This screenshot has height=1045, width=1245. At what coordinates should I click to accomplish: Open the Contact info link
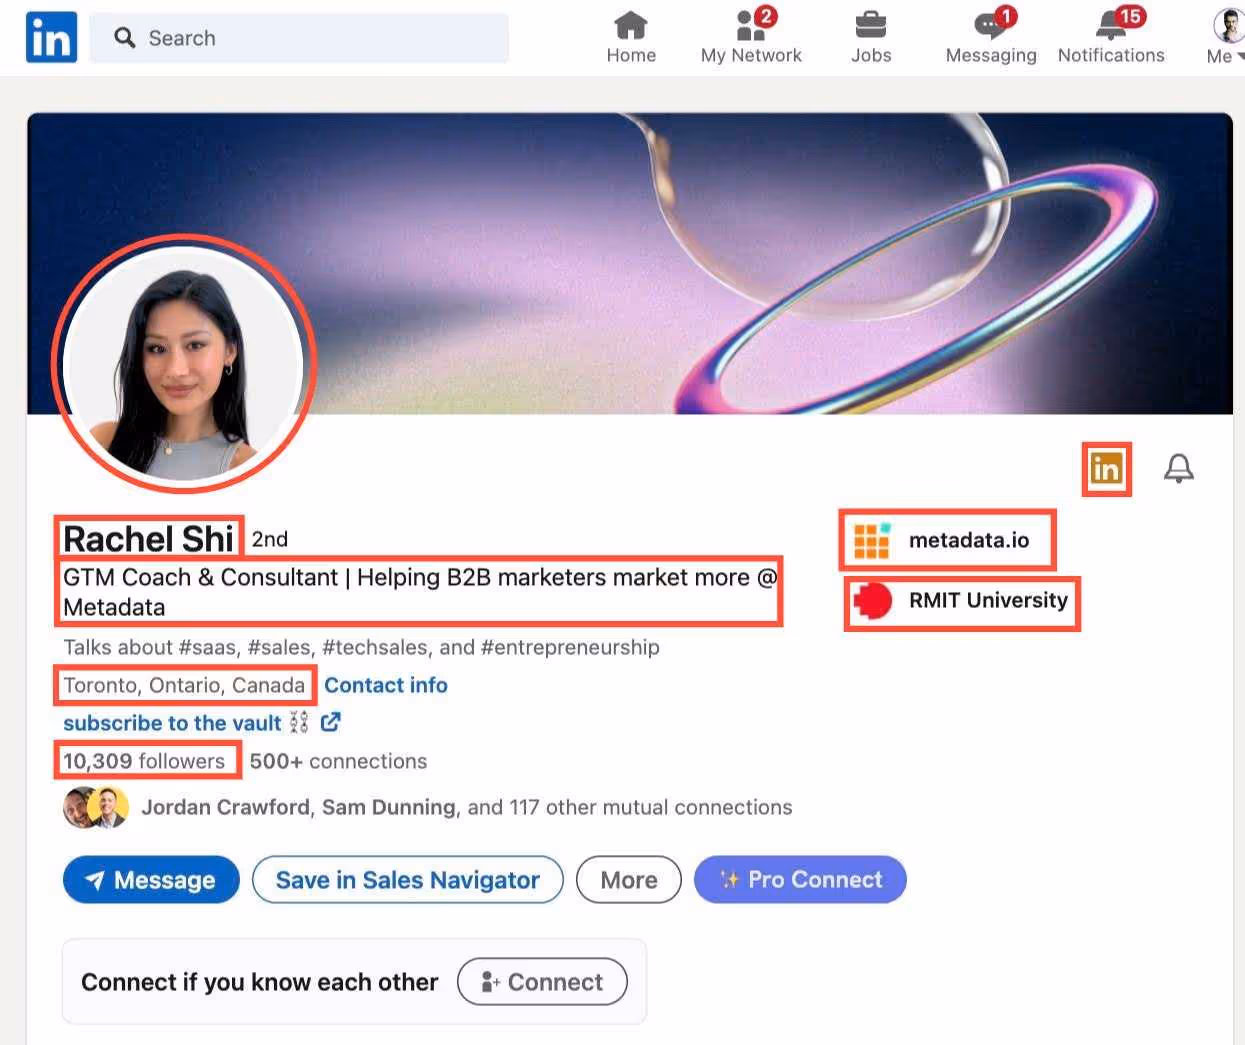coord(386,685)
